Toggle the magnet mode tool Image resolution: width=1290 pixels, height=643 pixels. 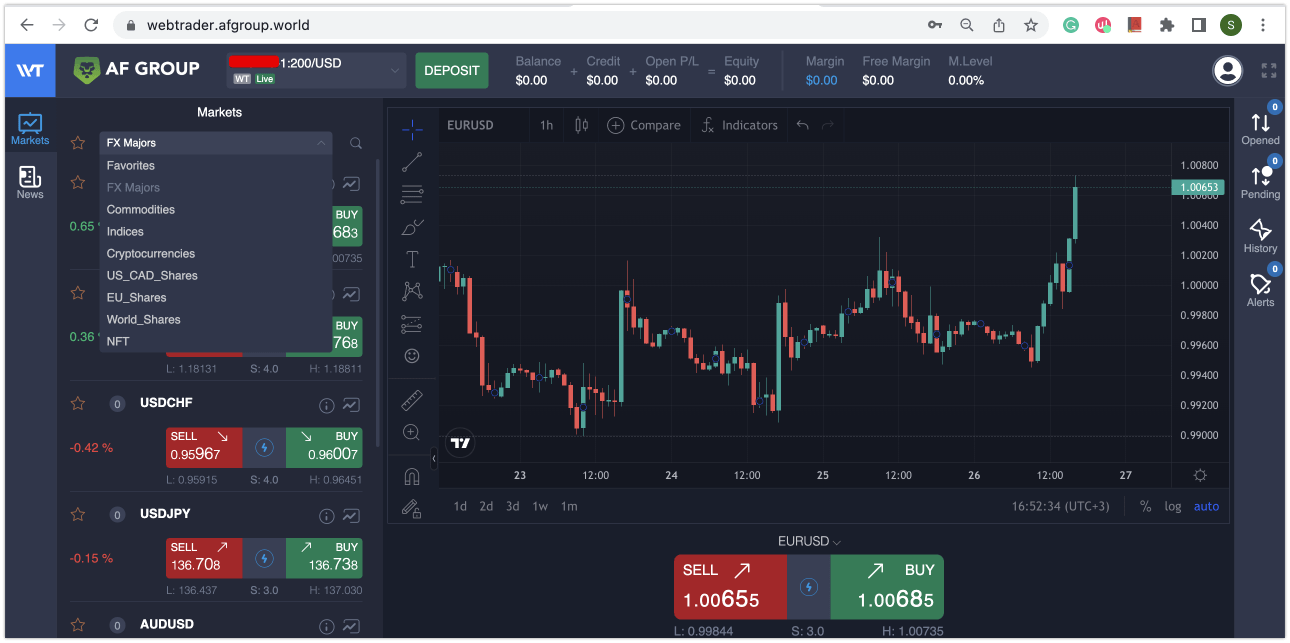click(412, 476)
